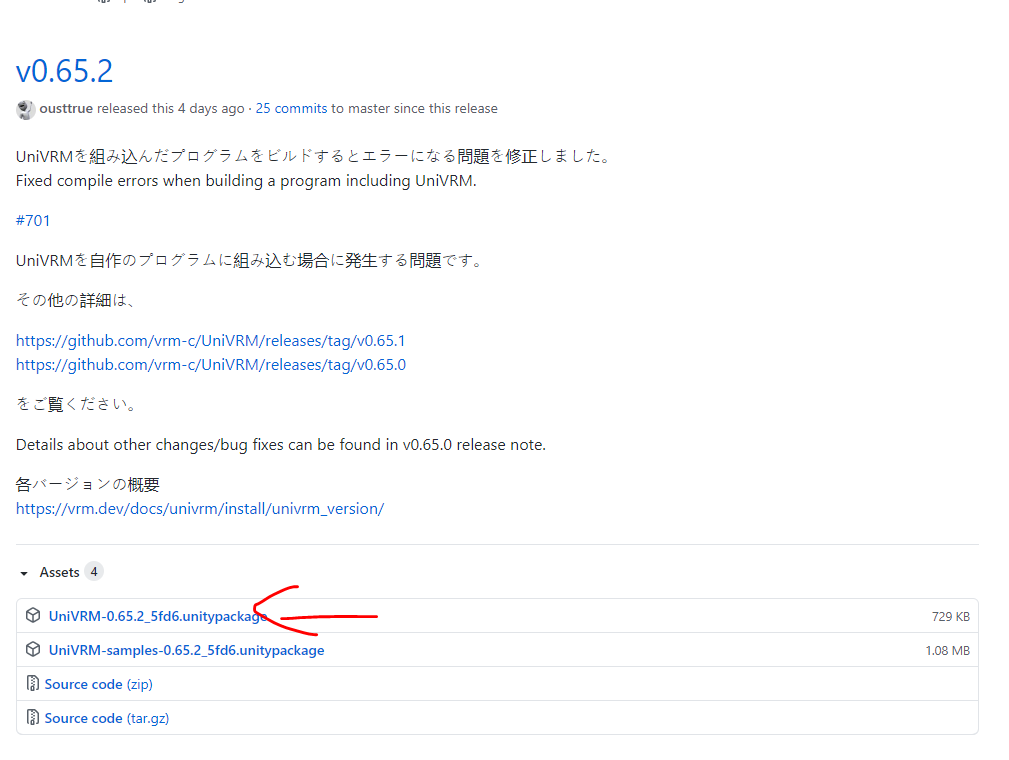
Task: Click package icon beside UniVRM-samples unitypackage
Action: 33,649
